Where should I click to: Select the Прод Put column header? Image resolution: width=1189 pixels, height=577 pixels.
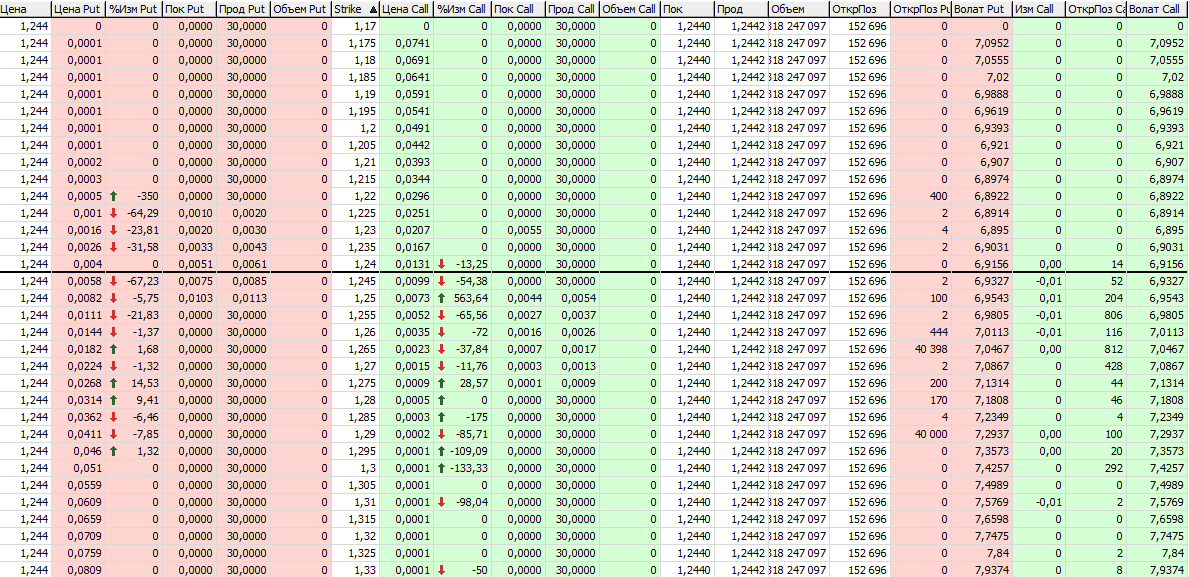coord(243,10)
